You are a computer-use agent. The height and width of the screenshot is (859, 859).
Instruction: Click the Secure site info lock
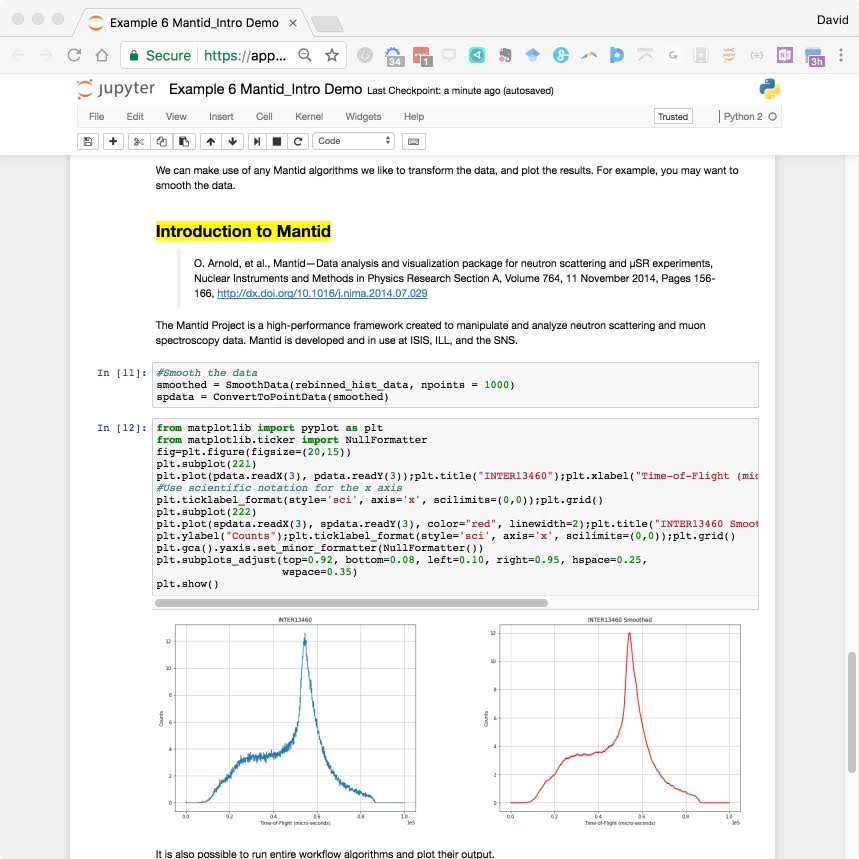[134, 55]
